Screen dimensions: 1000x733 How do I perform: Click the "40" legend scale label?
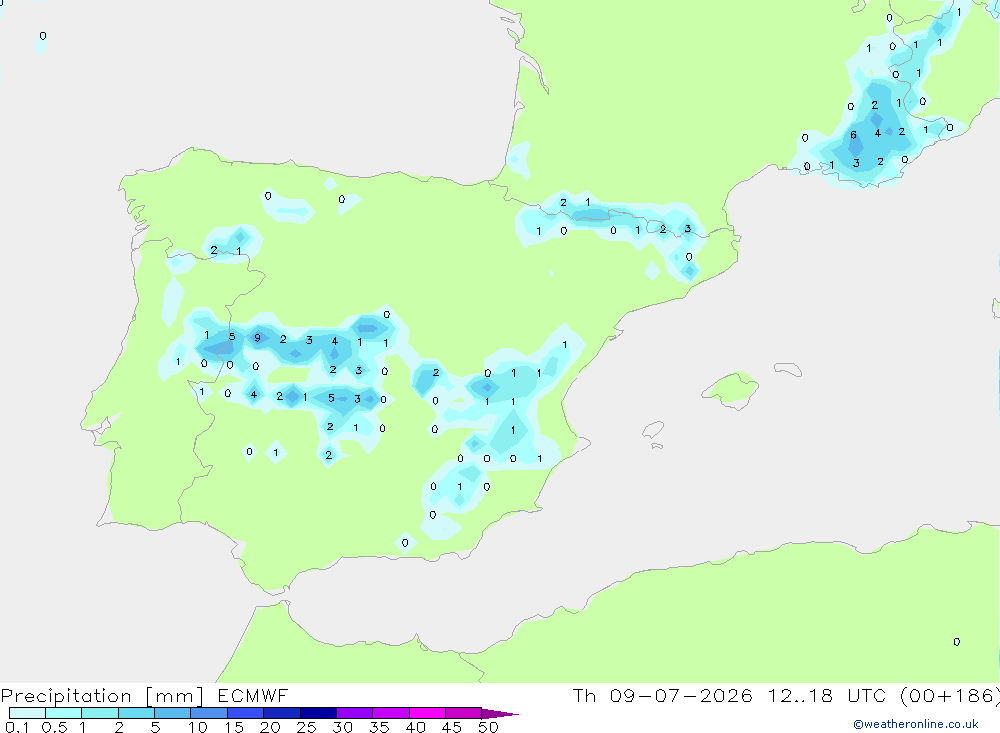tap(416, 727)
